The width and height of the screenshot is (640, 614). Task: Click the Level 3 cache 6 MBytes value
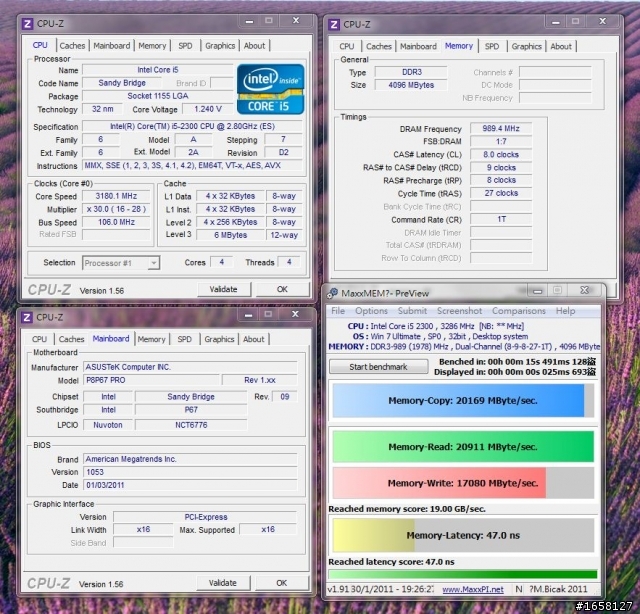231,235
